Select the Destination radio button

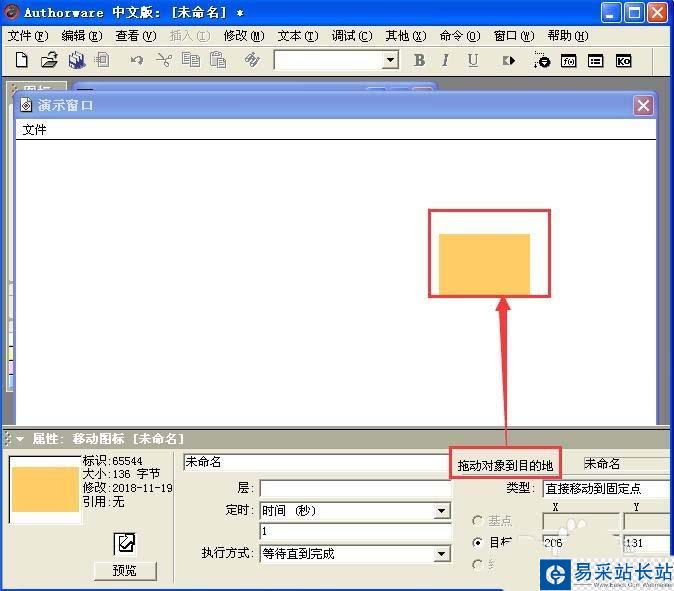(x=477, y=543)
